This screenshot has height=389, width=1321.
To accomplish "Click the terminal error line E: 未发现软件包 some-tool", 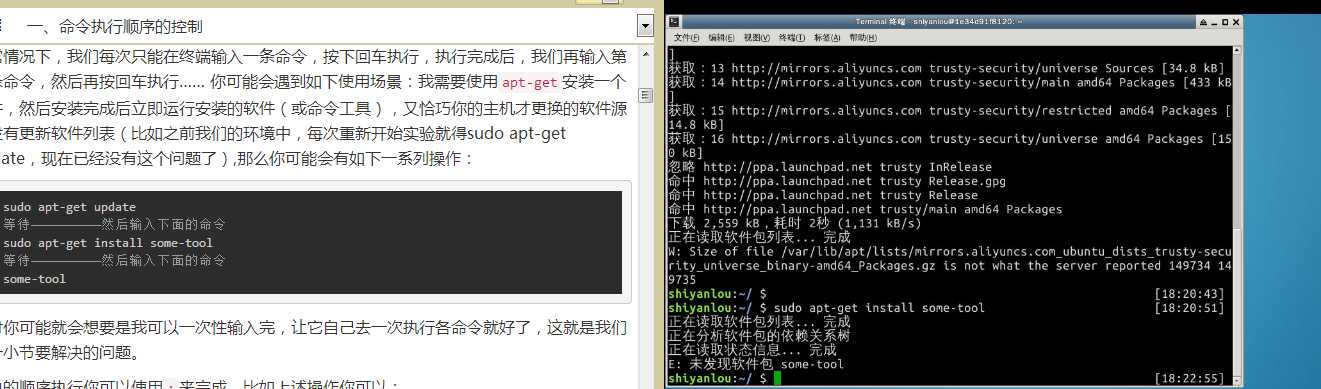I will (756, 364).
